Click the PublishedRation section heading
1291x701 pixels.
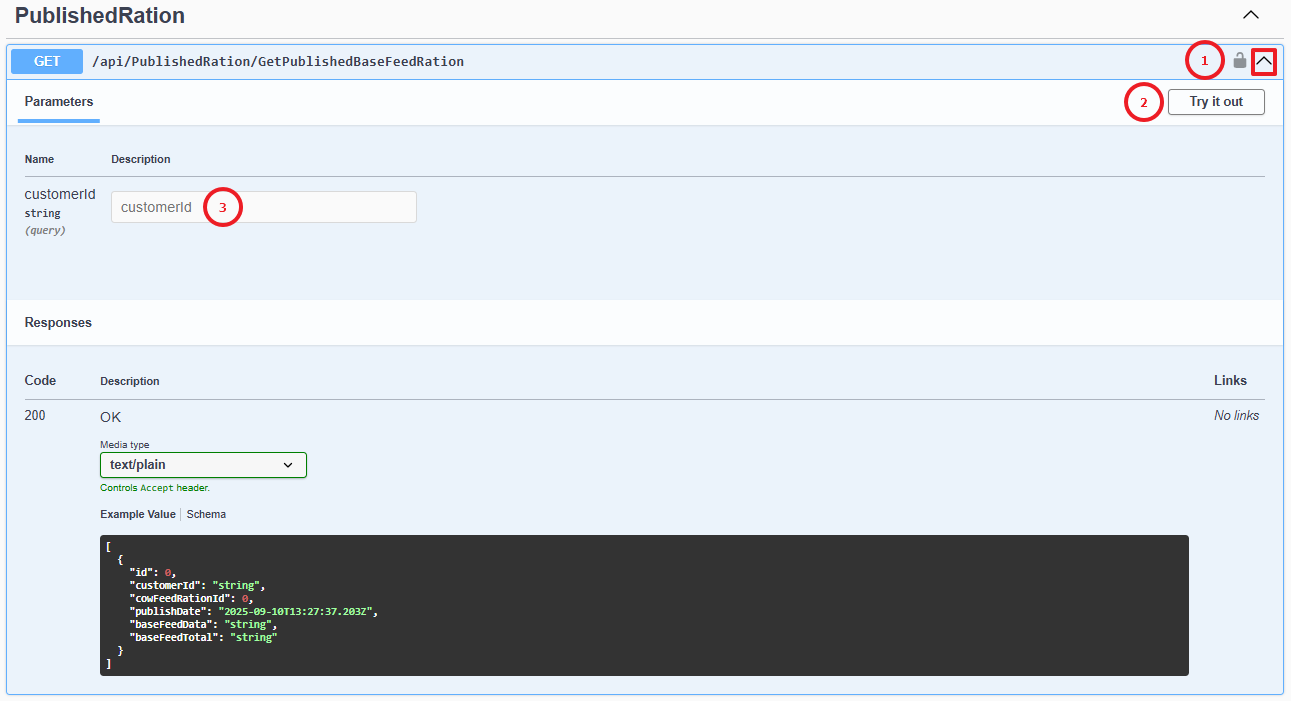coord(100,16)
